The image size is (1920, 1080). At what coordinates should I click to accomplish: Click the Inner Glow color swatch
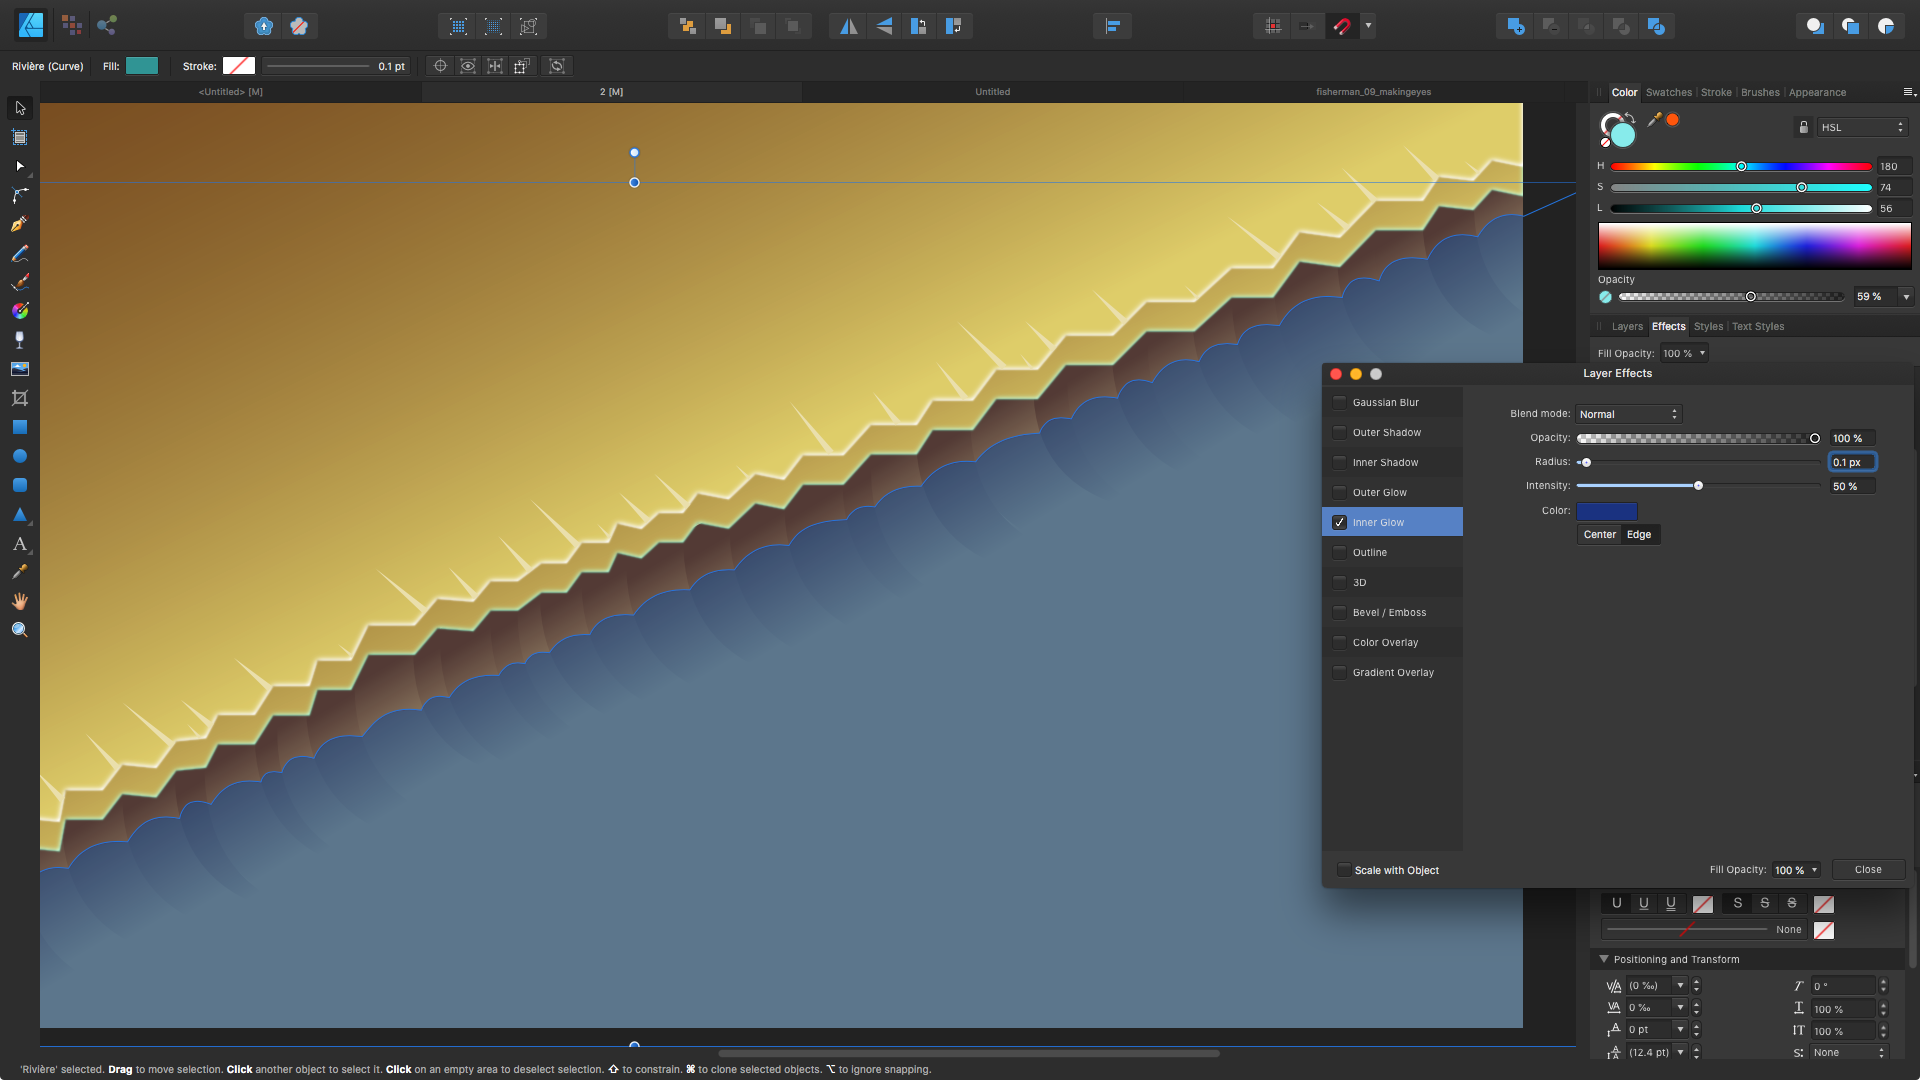pos(1607,511)
